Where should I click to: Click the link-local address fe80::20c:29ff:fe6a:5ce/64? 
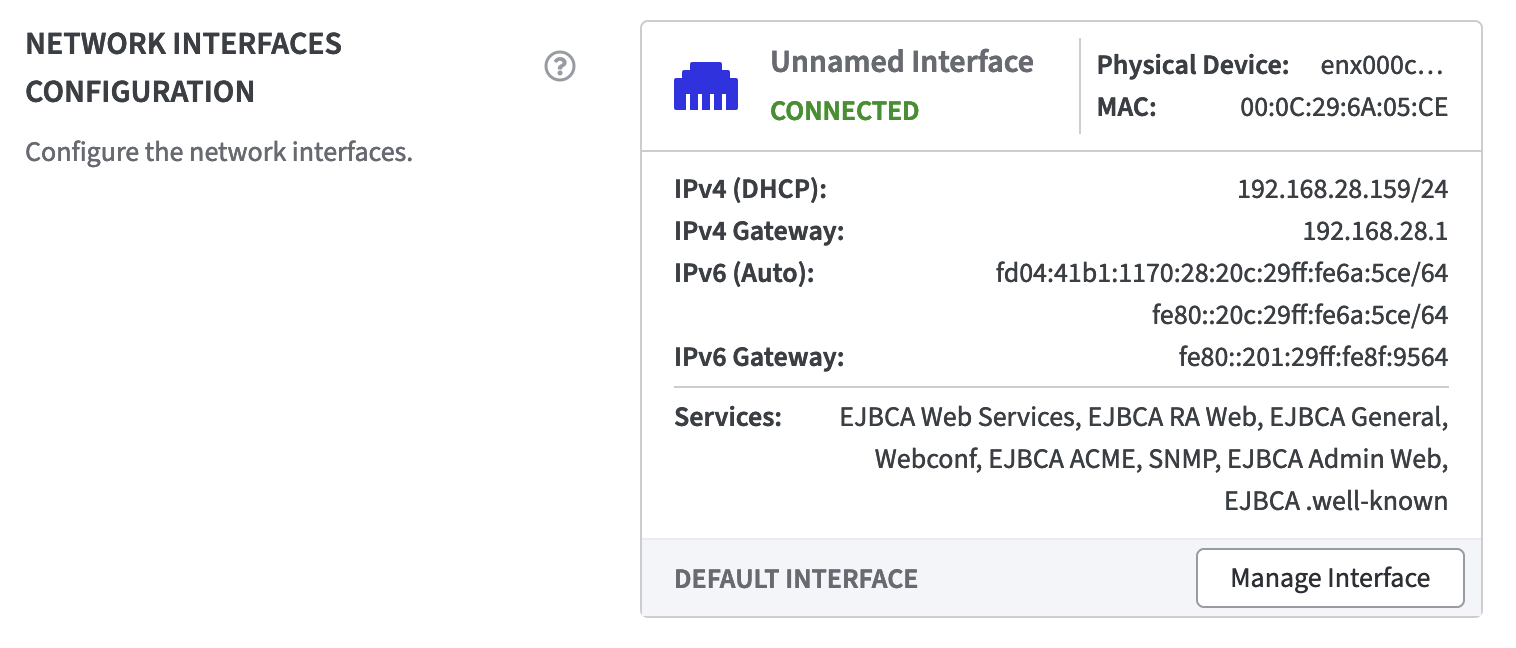click(x=1299, y=315)
